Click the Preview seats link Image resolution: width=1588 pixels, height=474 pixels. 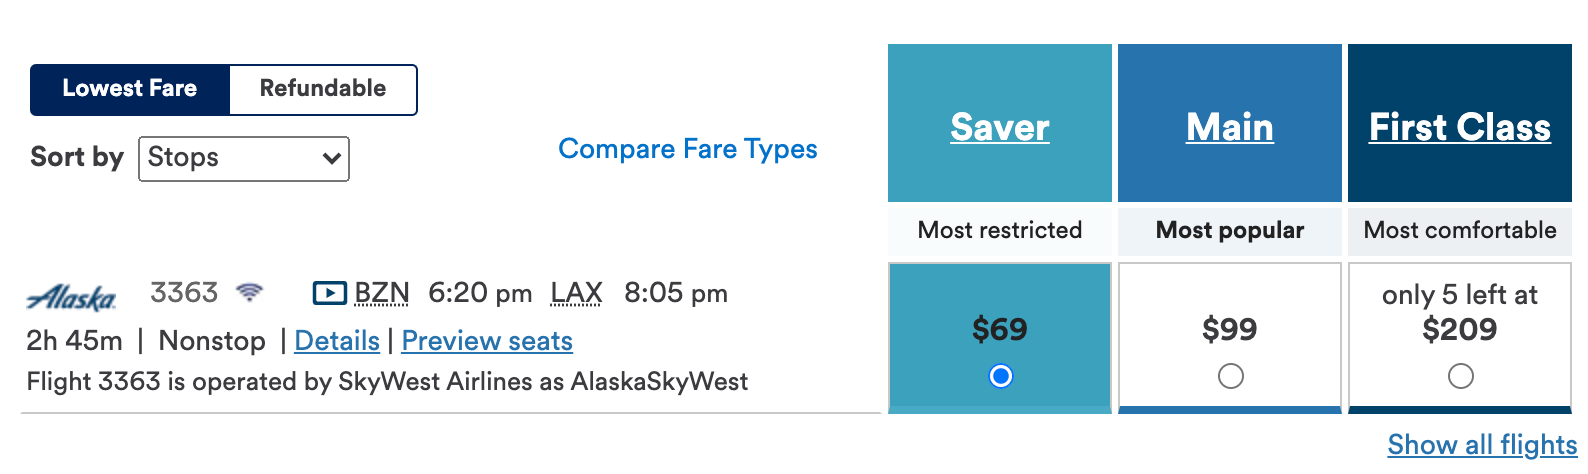tap(487, 341)
